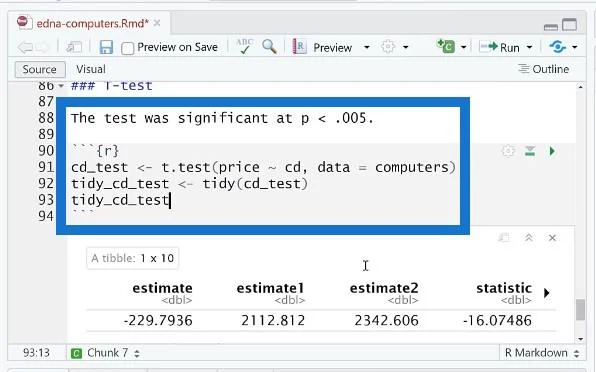
Task: Click the editor scroll down arrow
Action: 580,339
